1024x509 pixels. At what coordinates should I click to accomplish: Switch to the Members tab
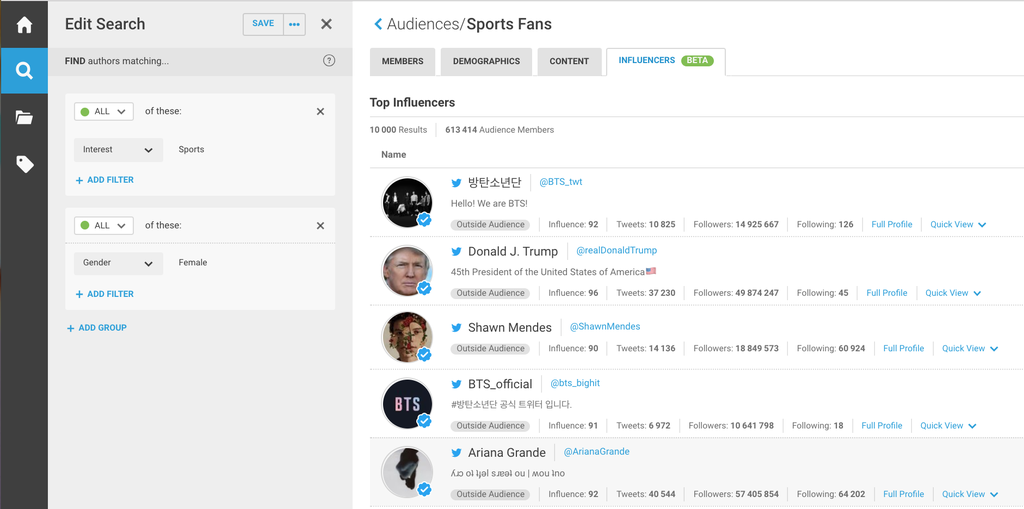(x=402, y=61)
